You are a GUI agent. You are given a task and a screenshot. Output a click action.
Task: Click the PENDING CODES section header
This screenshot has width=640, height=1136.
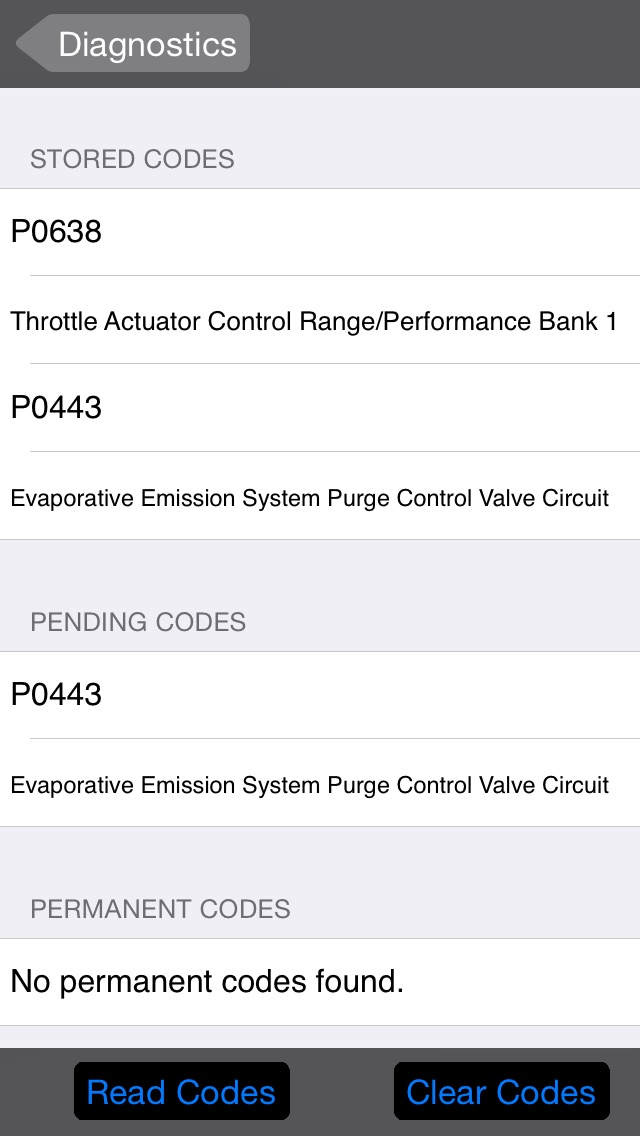coord(138,622)
